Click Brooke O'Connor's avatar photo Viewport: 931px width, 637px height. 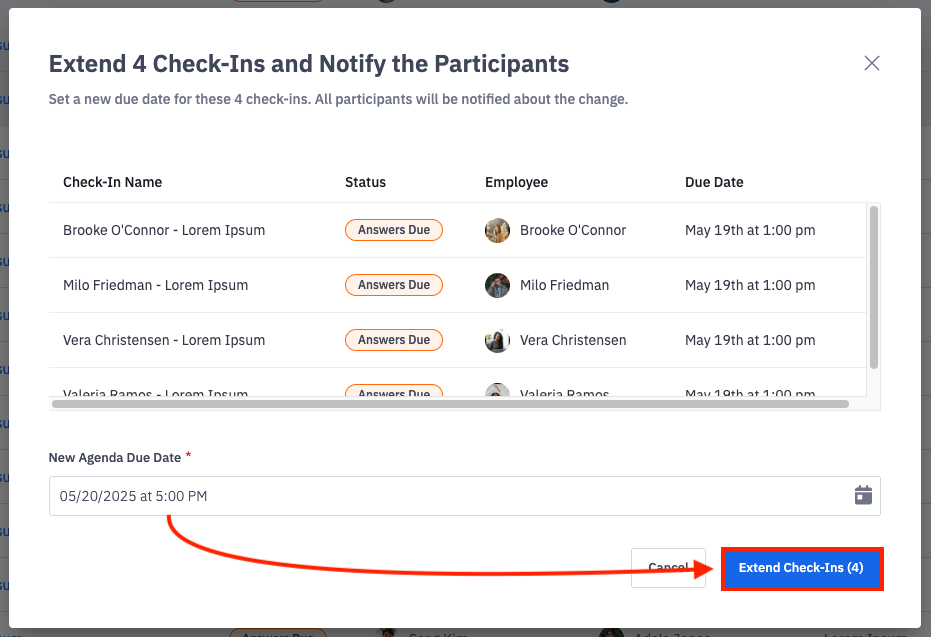pos(497,230)
